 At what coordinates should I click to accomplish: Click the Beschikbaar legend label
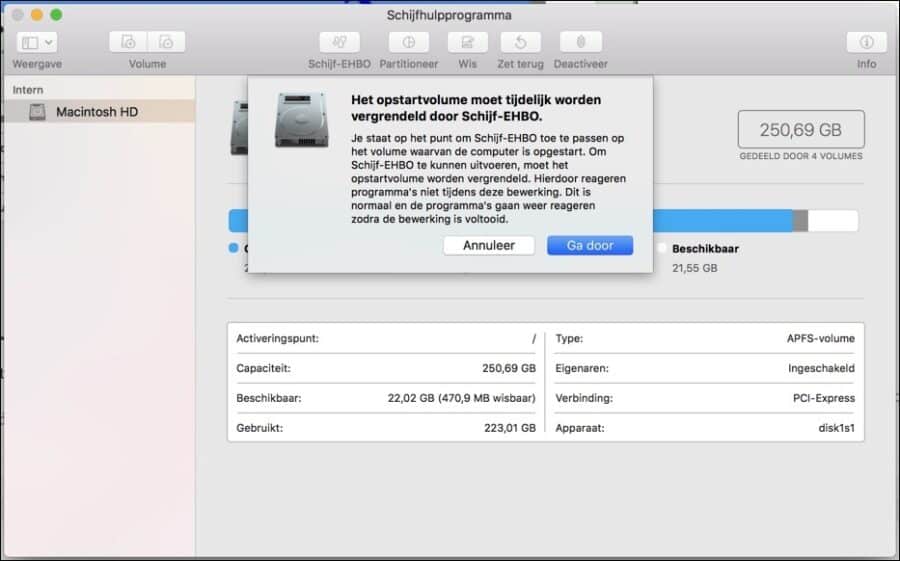[705, 249]
